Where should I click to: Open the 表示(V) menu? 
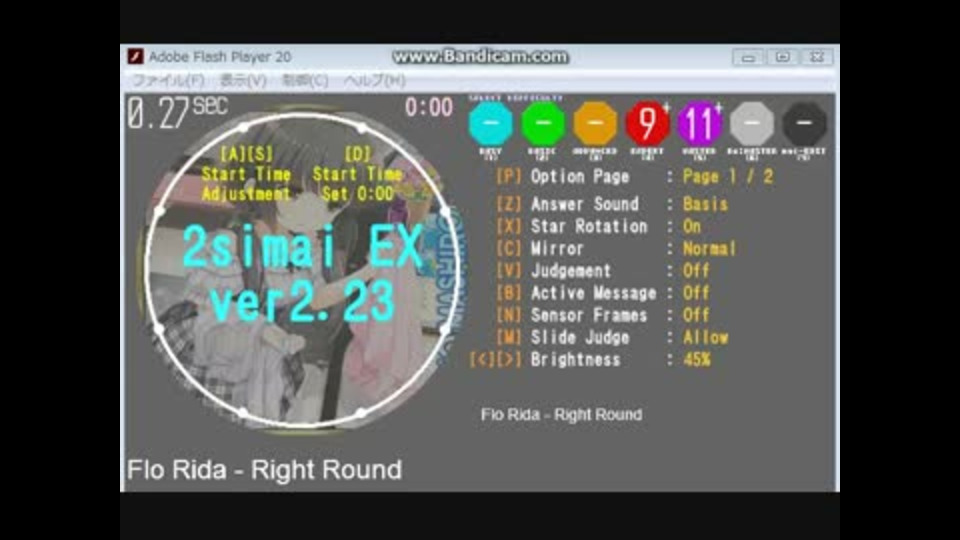243,80
